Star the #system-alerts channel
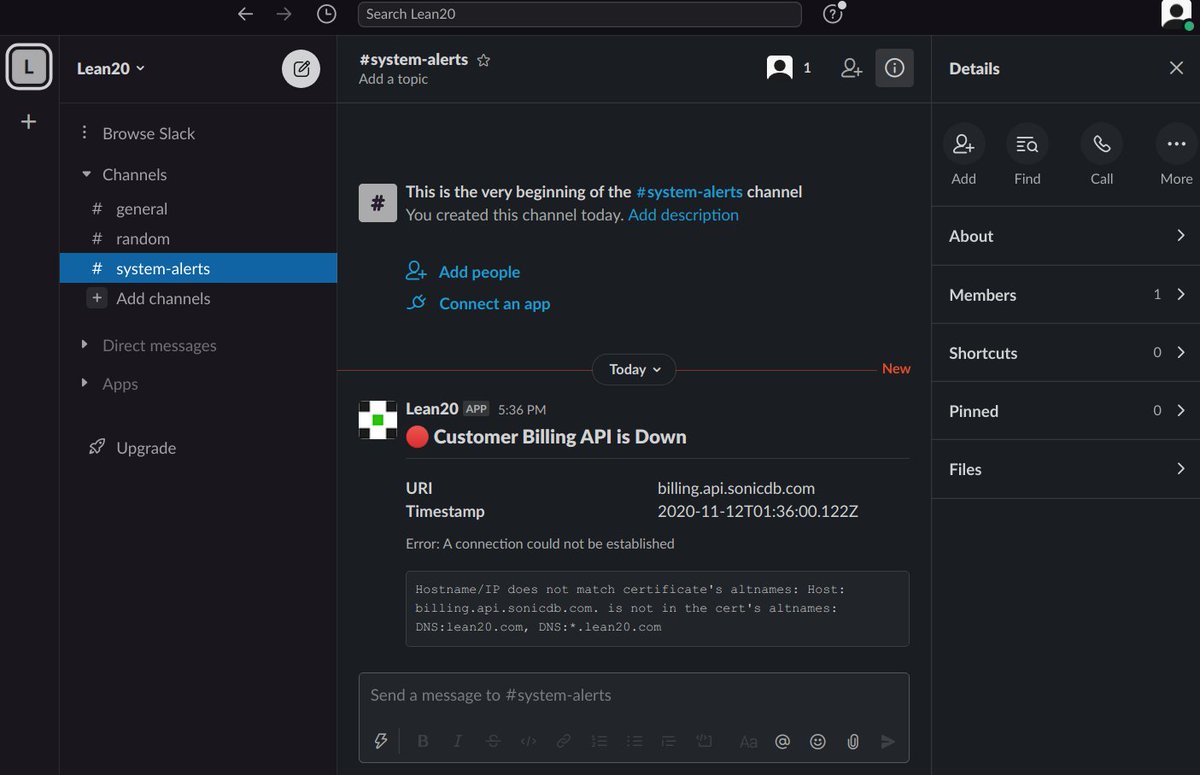This screenshot has height=775, width=1200. pyautogui.click(x=484, y=60)
